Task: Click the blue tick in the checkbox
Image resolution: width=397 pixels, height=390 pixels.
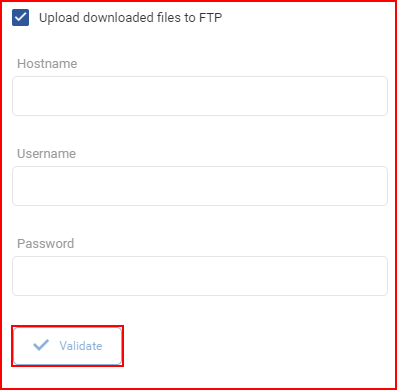Action: (20, 17)
